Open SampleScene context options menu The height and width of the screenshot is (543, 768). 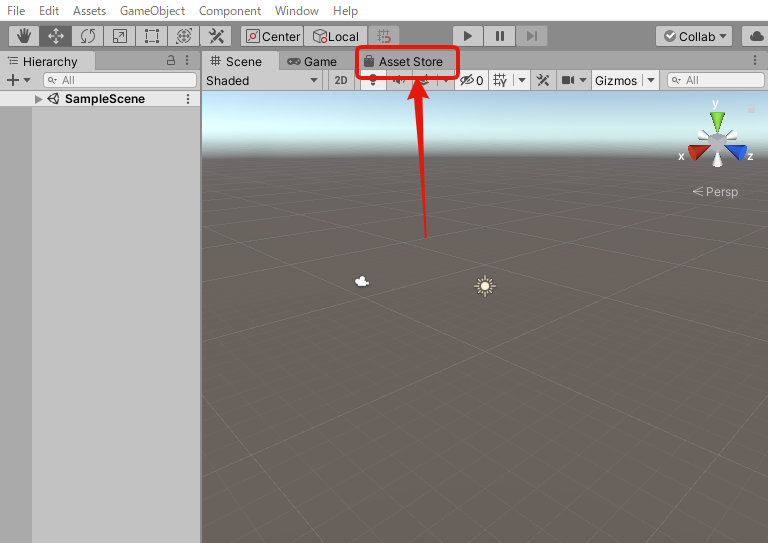(188, 99)
